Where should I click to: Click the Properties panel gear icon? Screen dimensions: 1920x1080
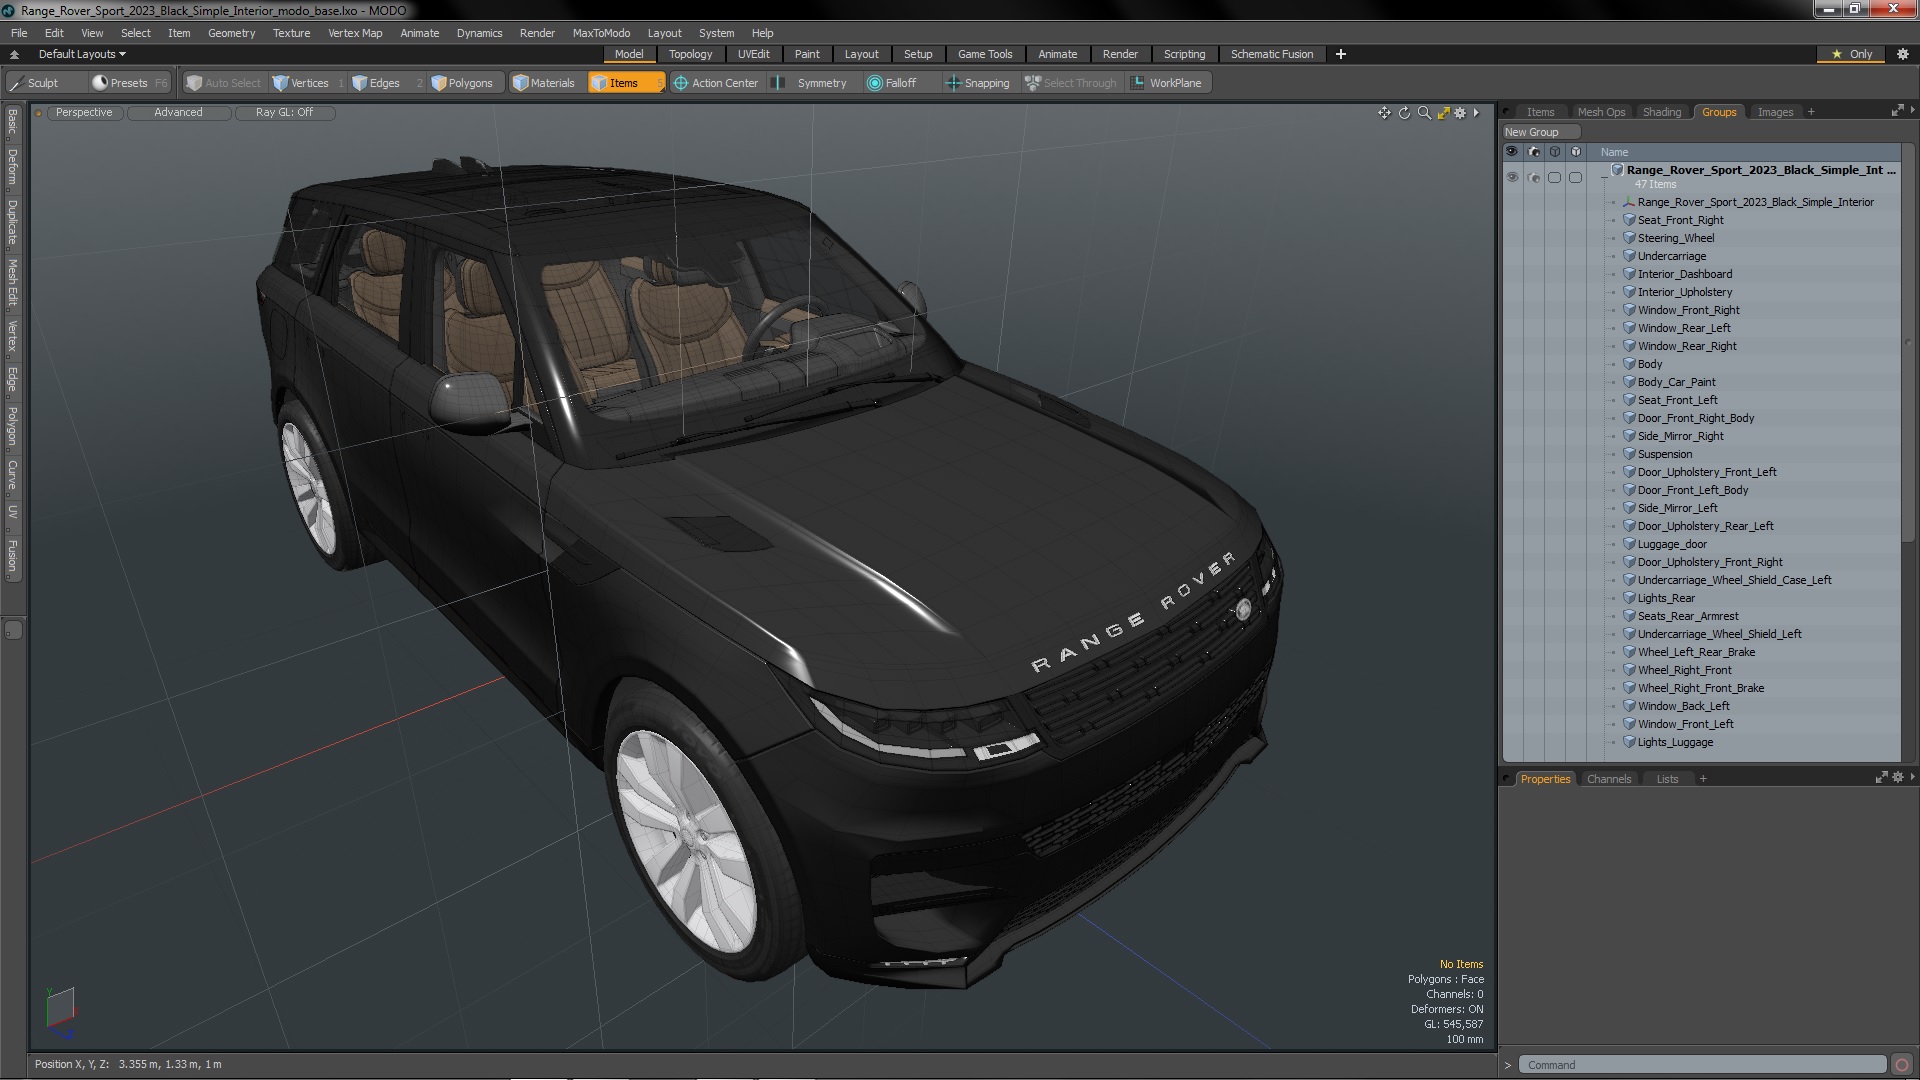coord(1897,777)
